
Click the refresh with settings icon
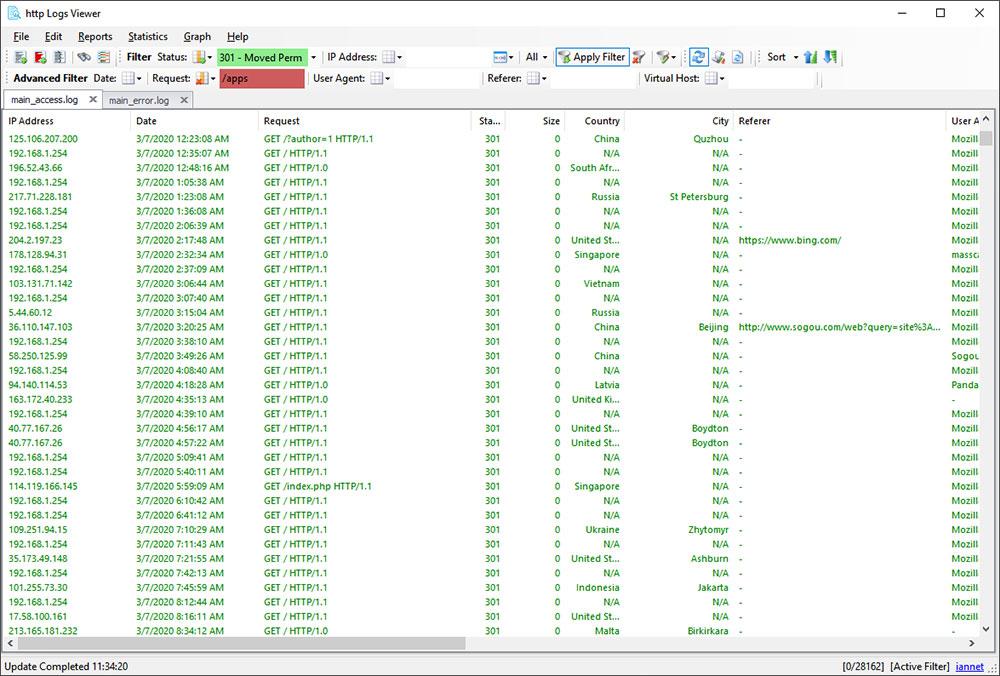pyautogui.click(x=718, y=57)
